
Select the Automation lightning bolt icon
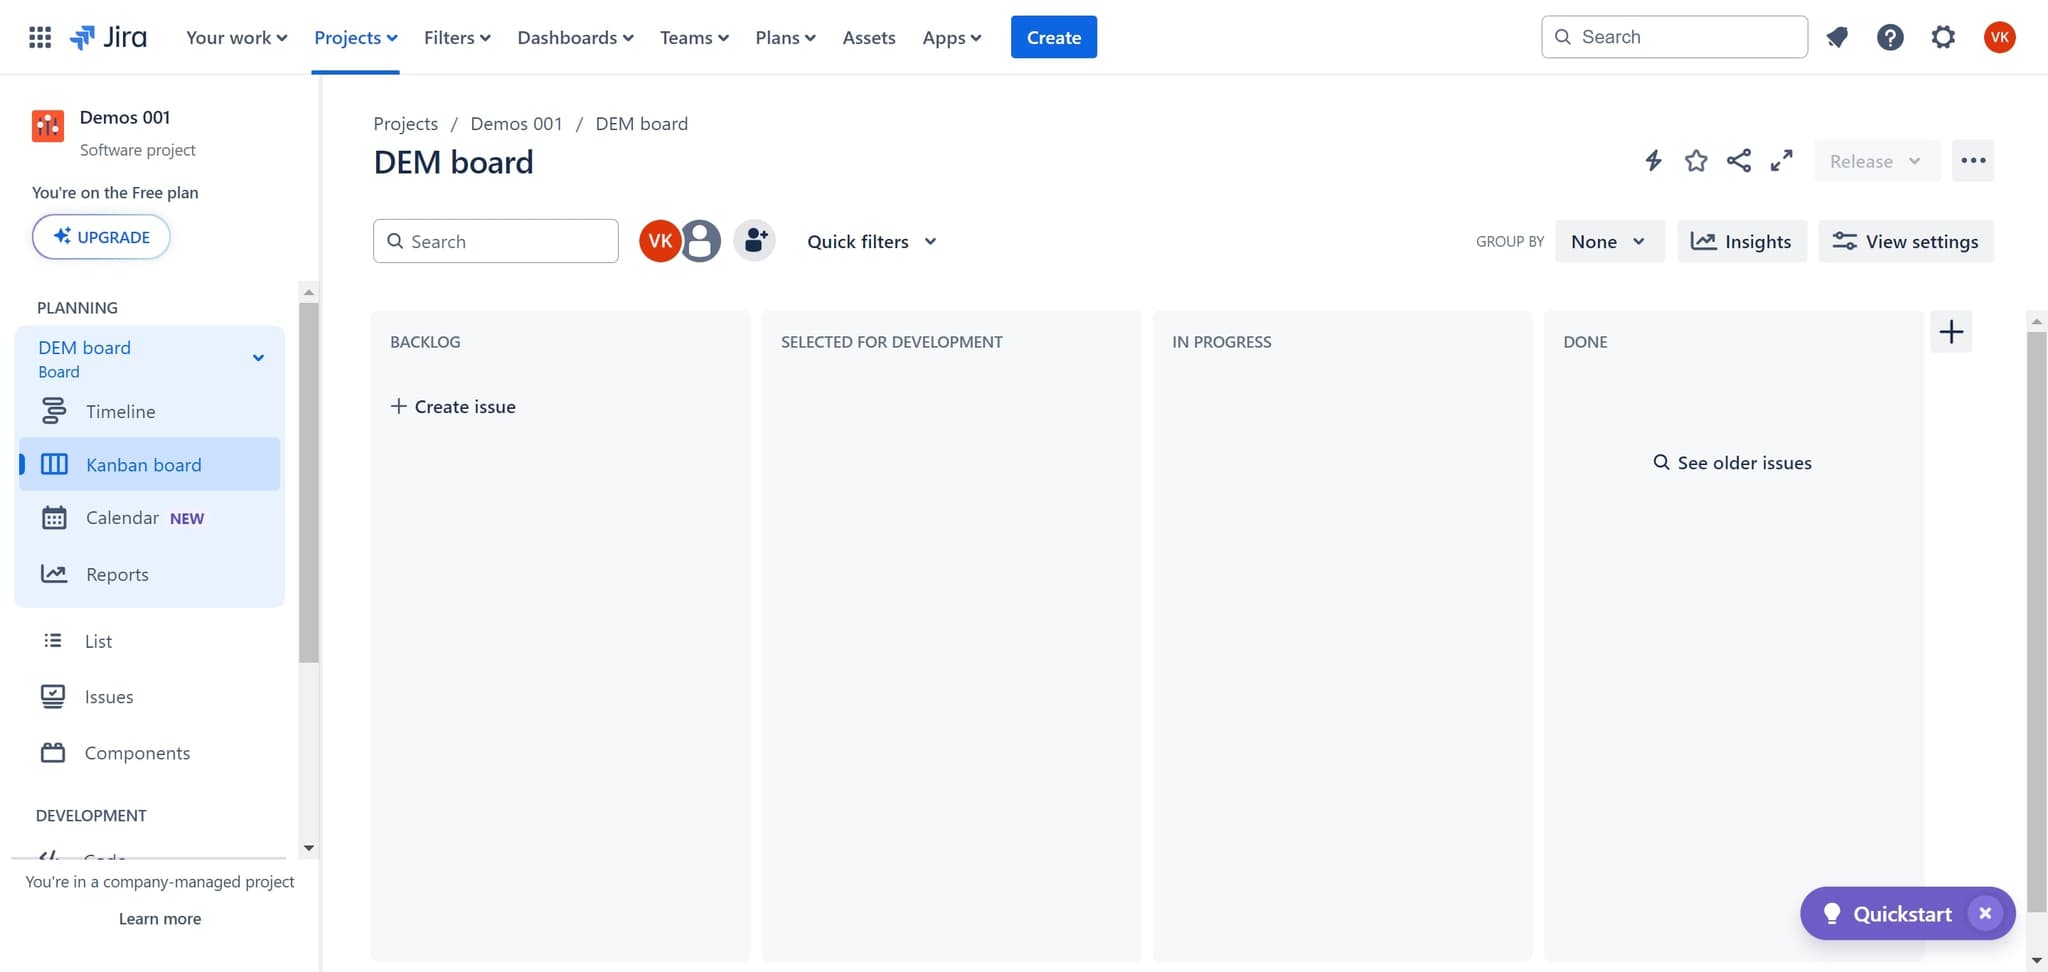[x=1652, y=160]
